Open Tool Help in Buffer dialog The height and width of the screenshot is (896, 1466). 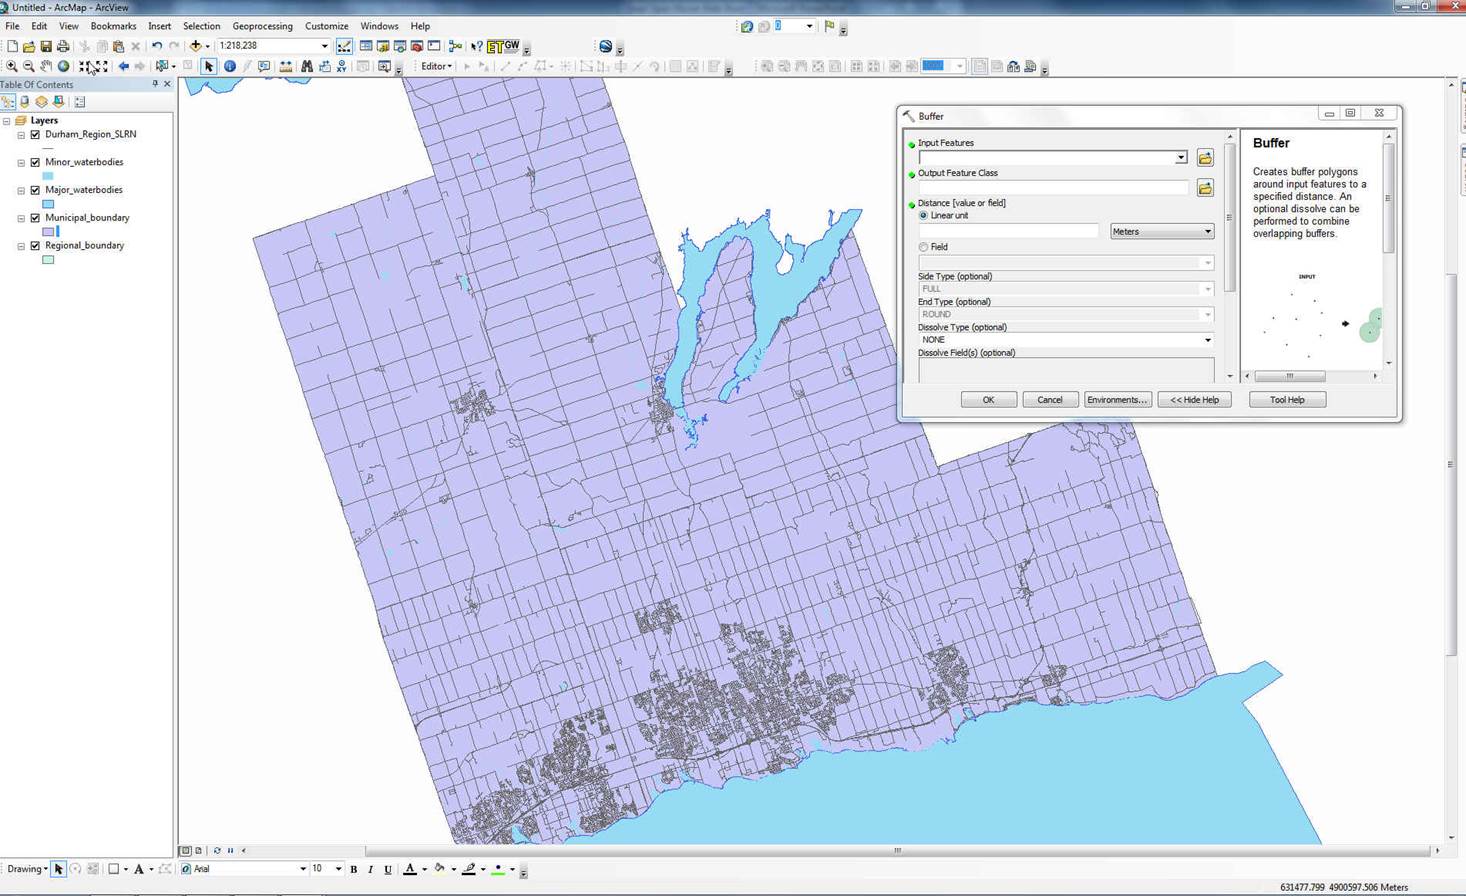1287,400
